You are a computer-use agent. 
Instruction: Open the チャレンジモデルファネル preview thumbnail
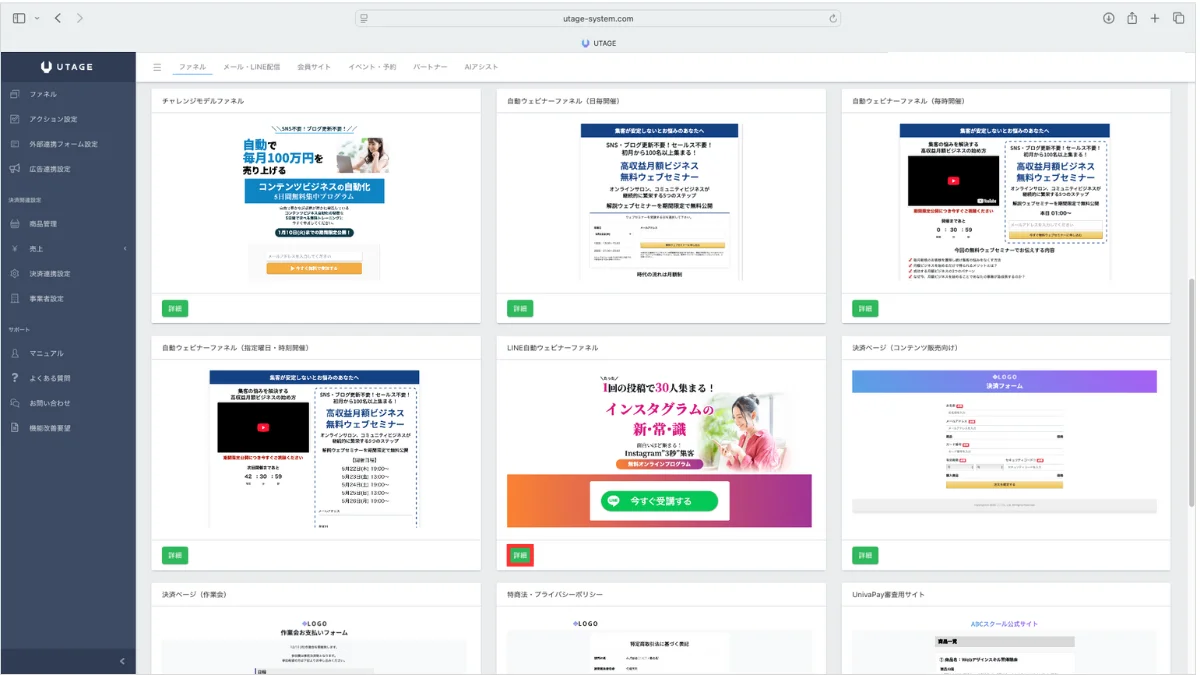pyautogui.click(x=315, y=203)
